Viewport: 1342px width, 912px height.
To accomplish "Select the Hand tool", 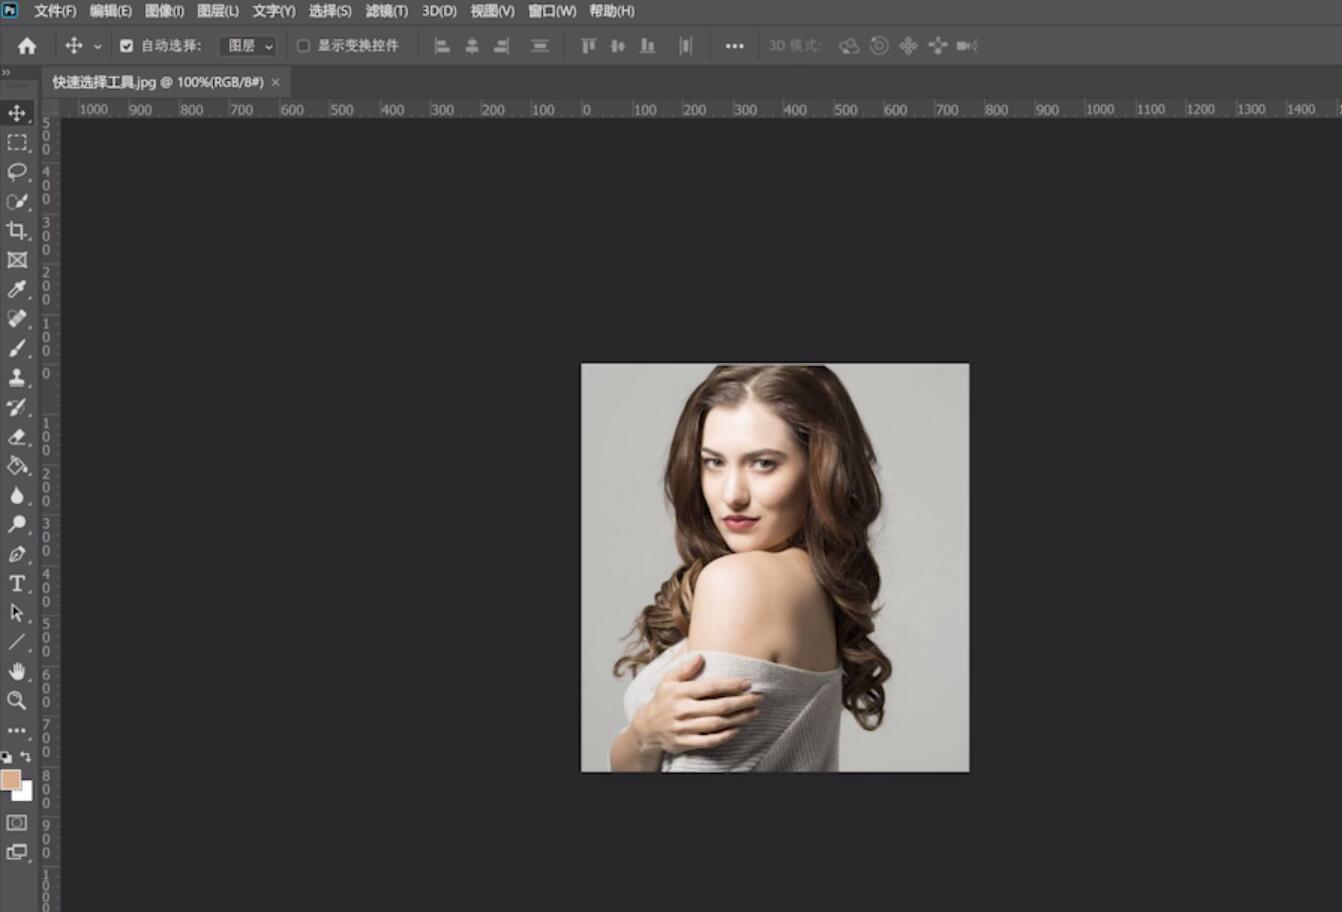I will (17, 671).
